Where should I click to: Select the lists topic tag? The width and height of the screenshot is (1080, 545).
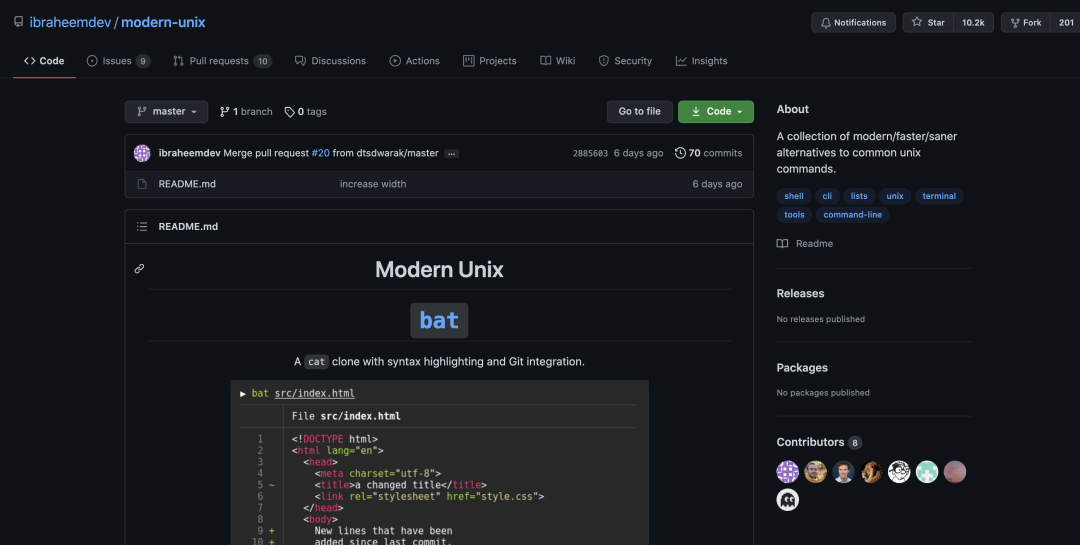pyautogui.click(x=859, y=196)
